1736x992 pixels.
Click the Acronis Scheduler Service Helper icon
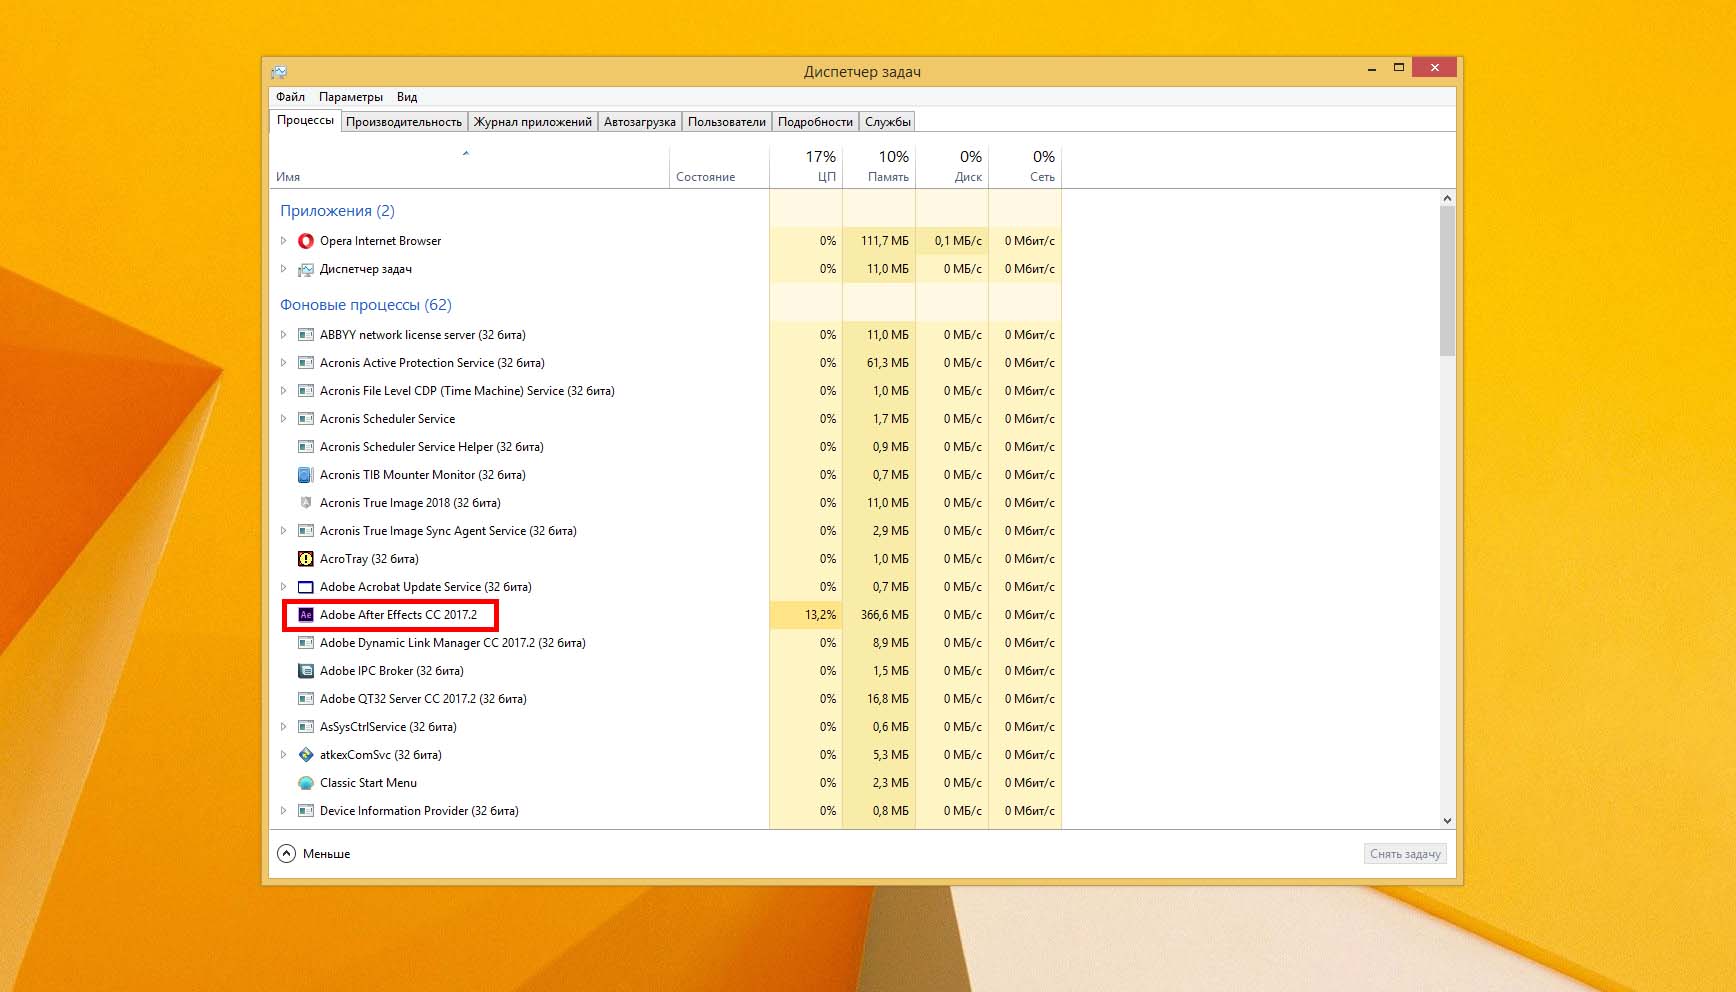[x=306, y=447]
